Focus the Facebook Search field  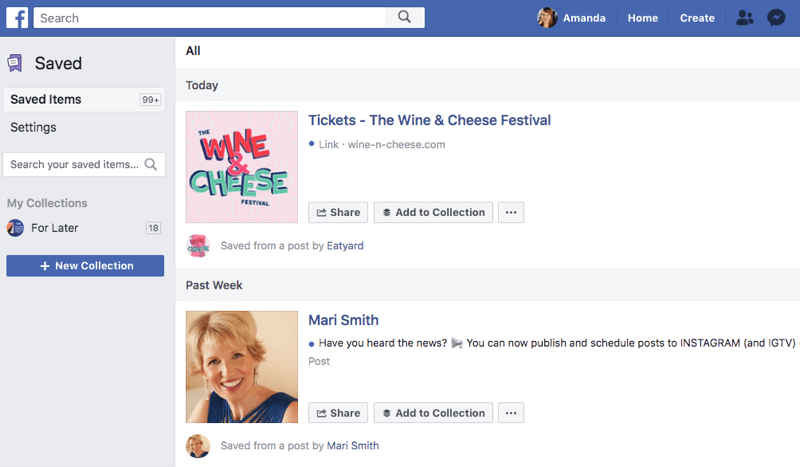(209, 18)
